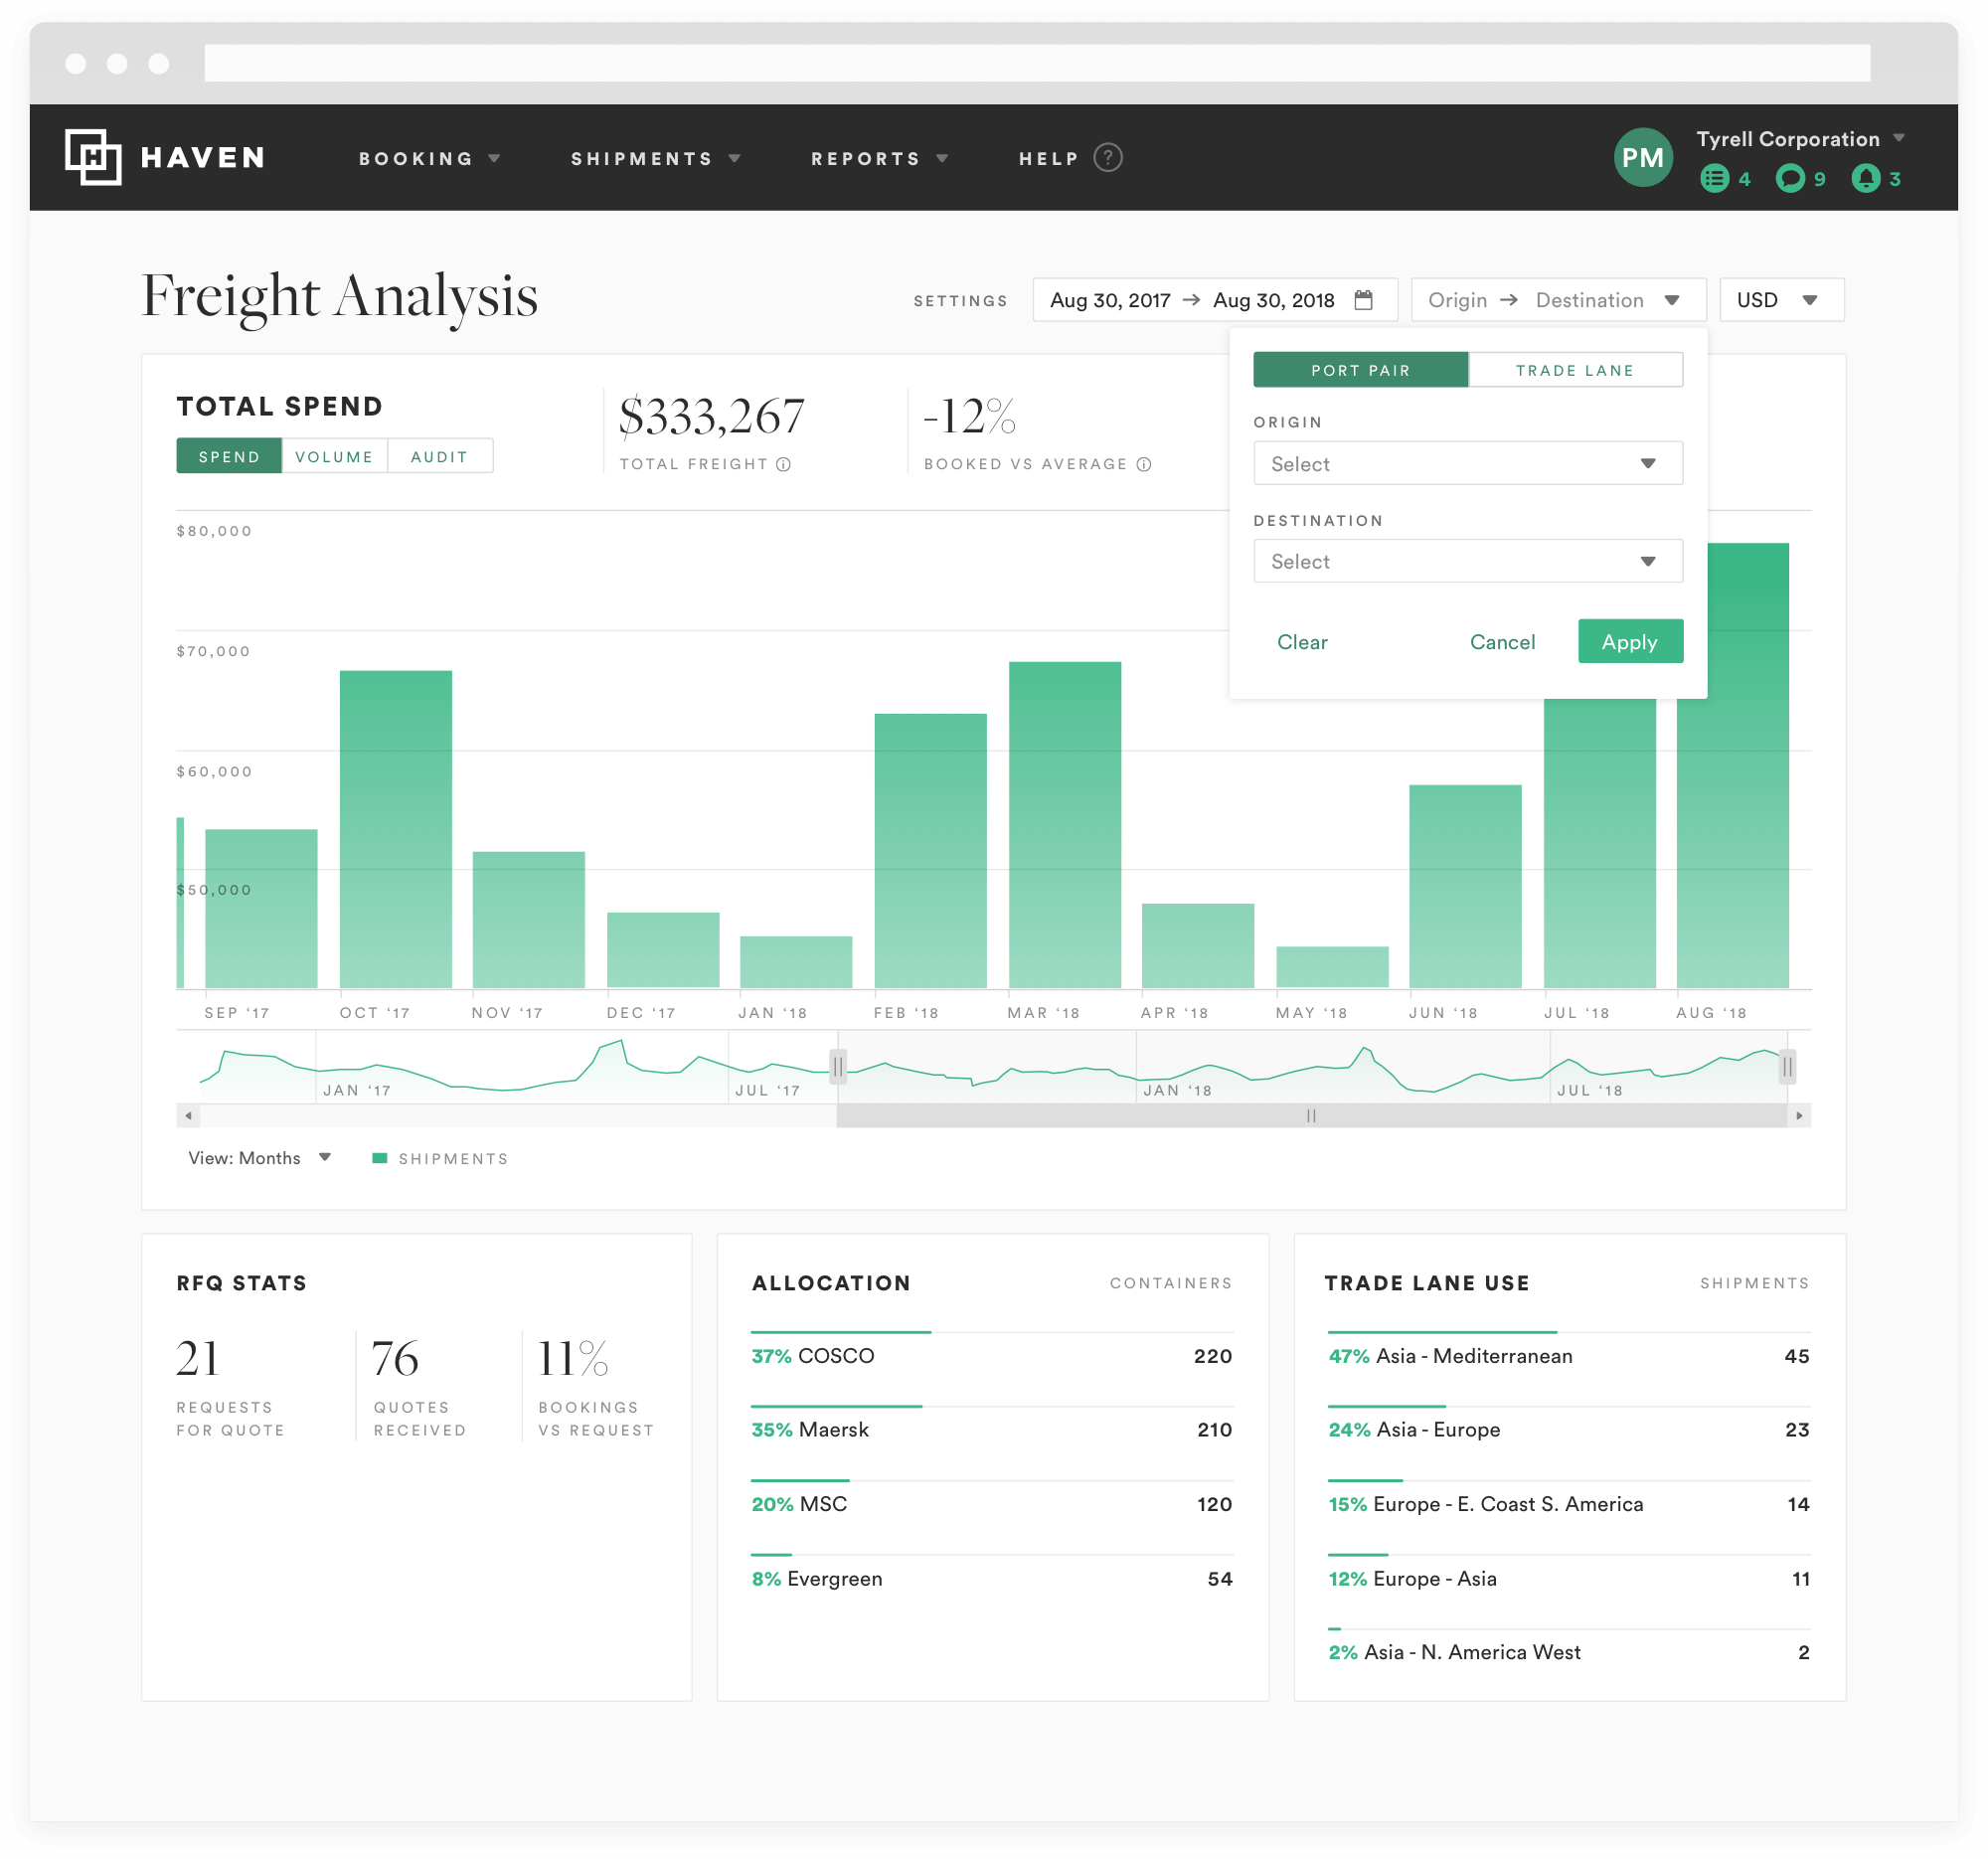Viewport: 1988px width, 1859px height.
Task: Click the horizontal timeline scrollbar thumb
Action: click(1312, 1116)
